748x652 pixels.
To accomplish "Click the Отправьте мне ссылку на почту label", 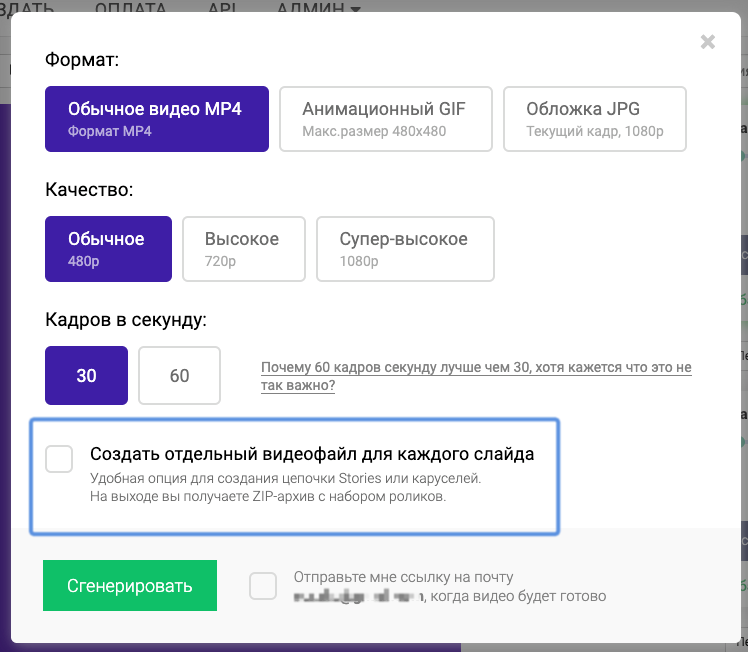I will click(403, 577).
